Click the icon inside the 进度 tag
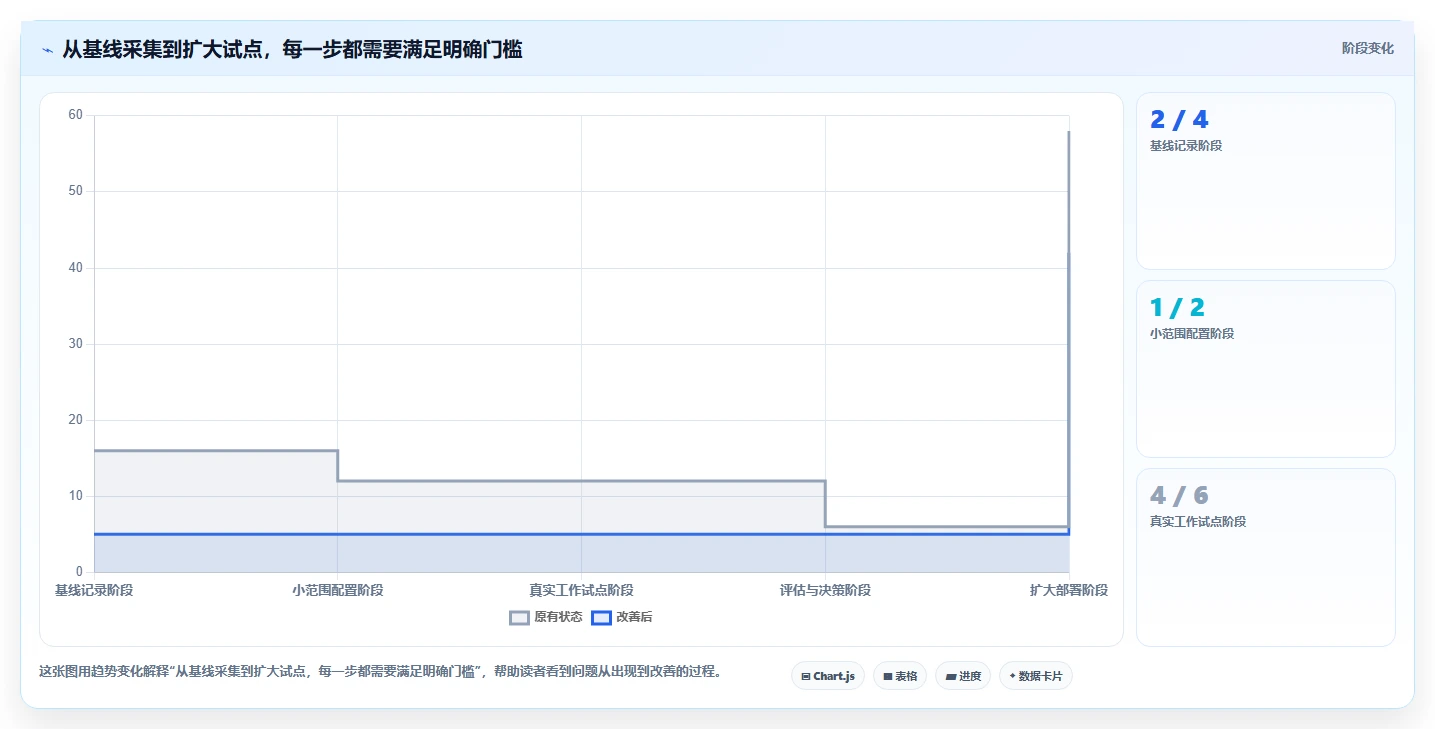 click(950, 677)
